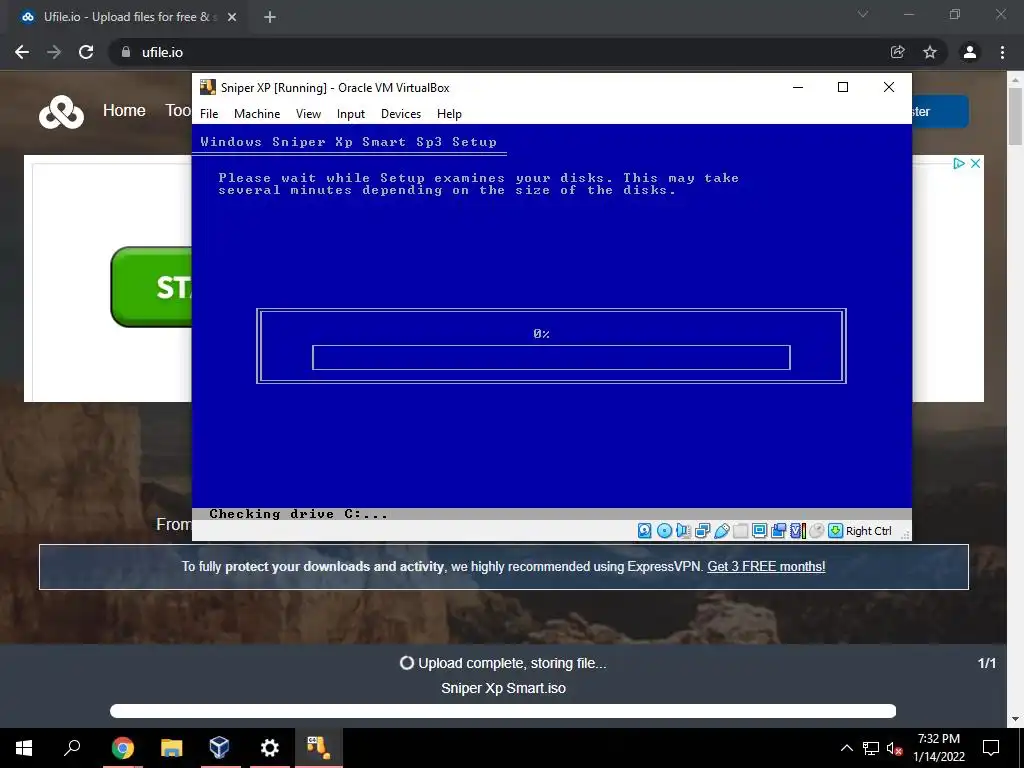Open the VirtualBox File menu

209,114
